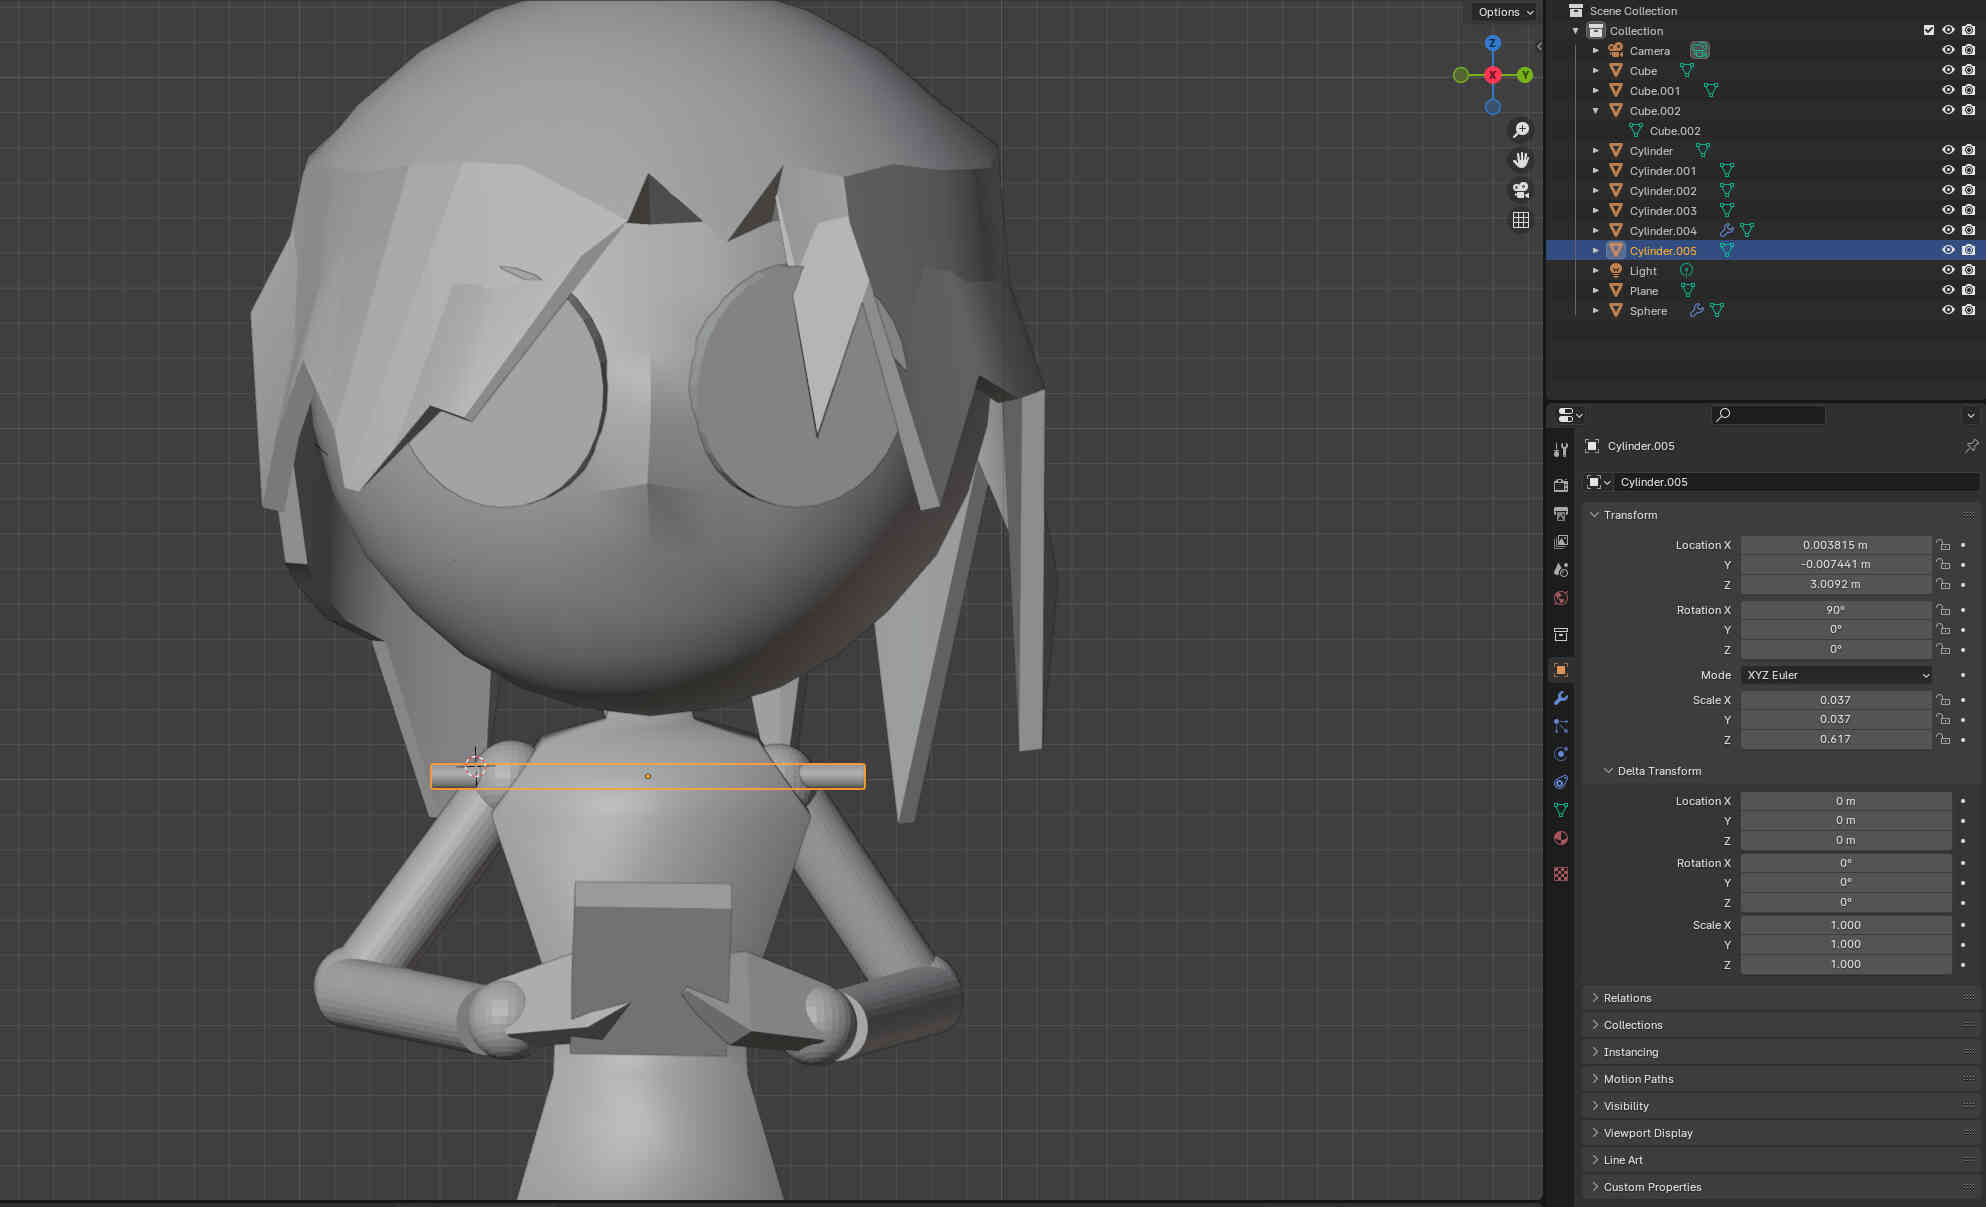Screen dimensions: 1986x1207
Task: Click the viewport pan hand icon
Action: [1521, 160]
